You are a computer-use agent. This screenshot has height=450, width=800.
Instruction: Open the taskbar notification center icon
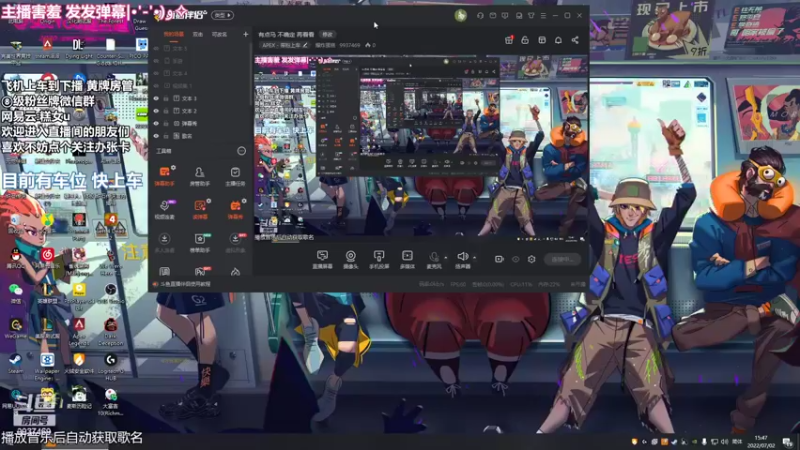click(788, 442)
